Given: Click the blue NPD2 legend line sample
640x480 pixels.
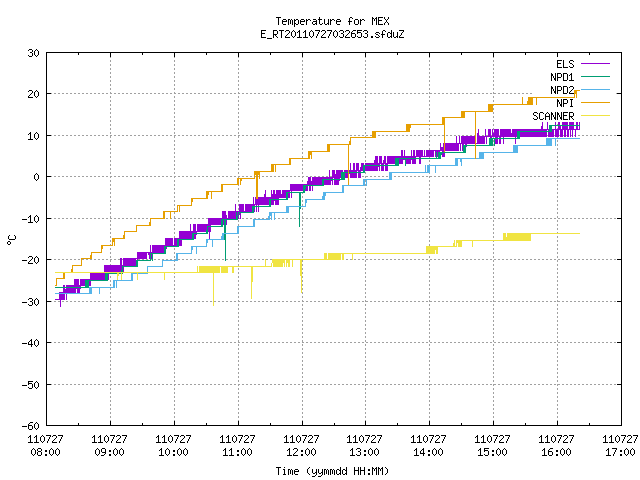Looking at the screenshot, I should [x=595, y=89].
